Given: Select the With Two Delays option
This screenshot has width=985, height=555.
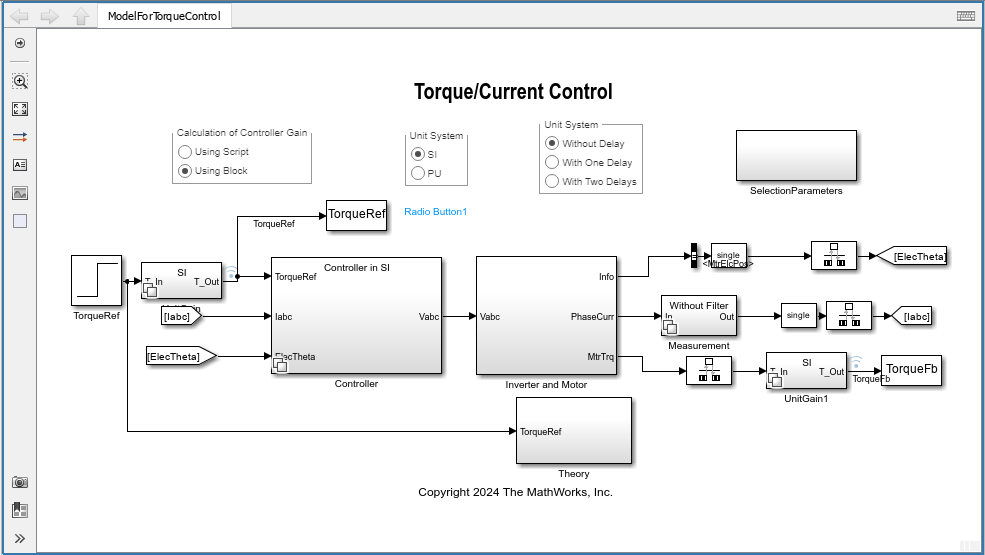Looking at the screenshot, I should (552, 181).
